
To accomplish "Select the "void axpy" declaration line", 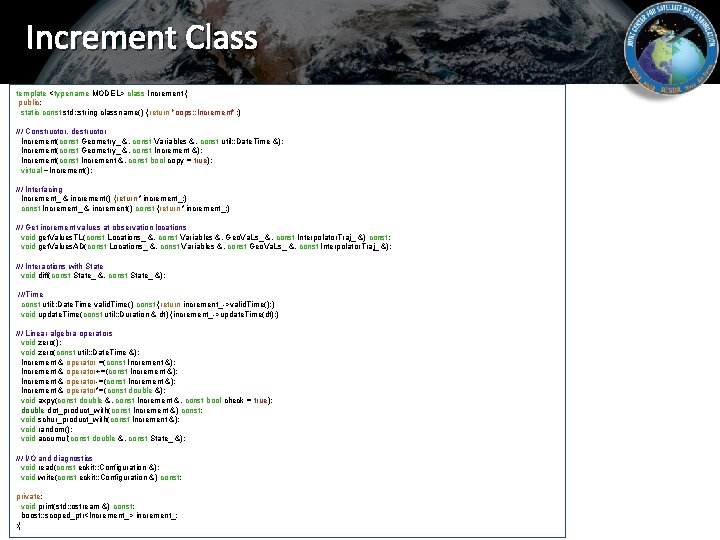I will pos(146,400).
